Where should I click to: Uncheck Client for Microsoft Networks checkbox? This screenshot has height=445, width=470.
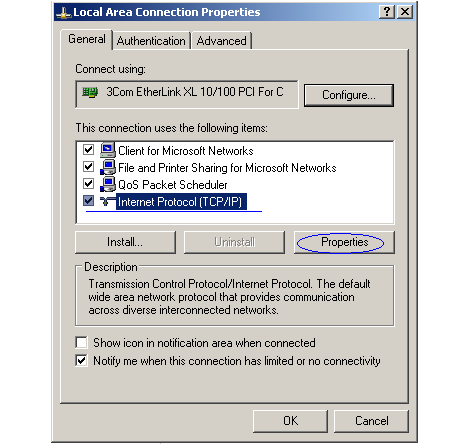(88, 149)
